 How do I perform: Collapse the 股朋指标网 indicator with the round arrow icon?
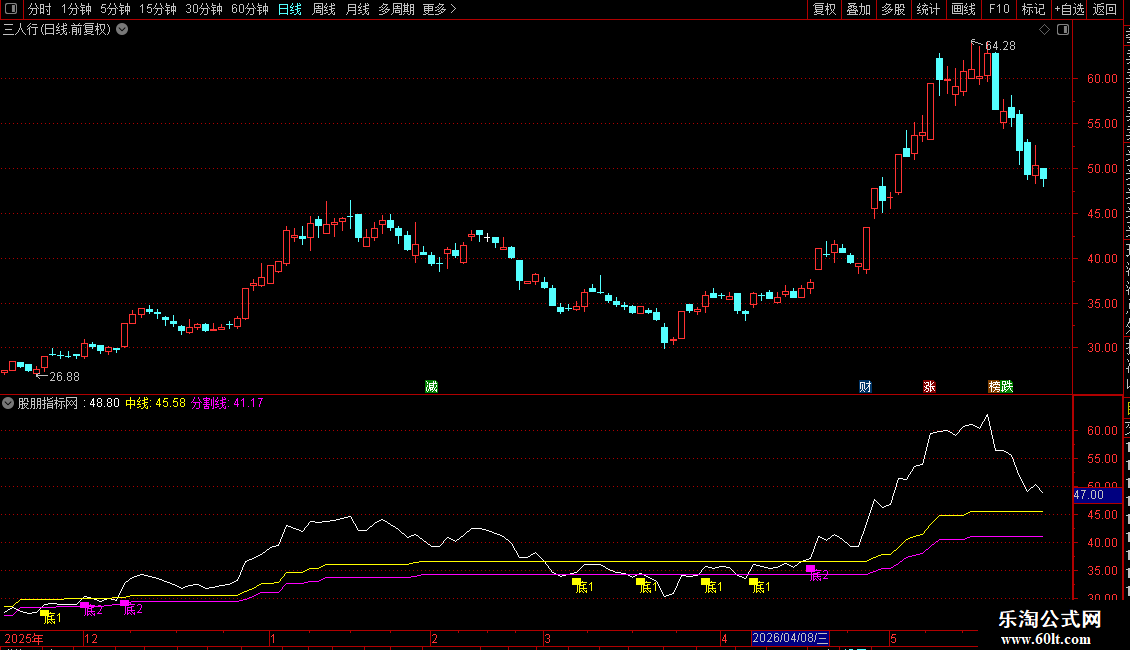tap(8, 403)
